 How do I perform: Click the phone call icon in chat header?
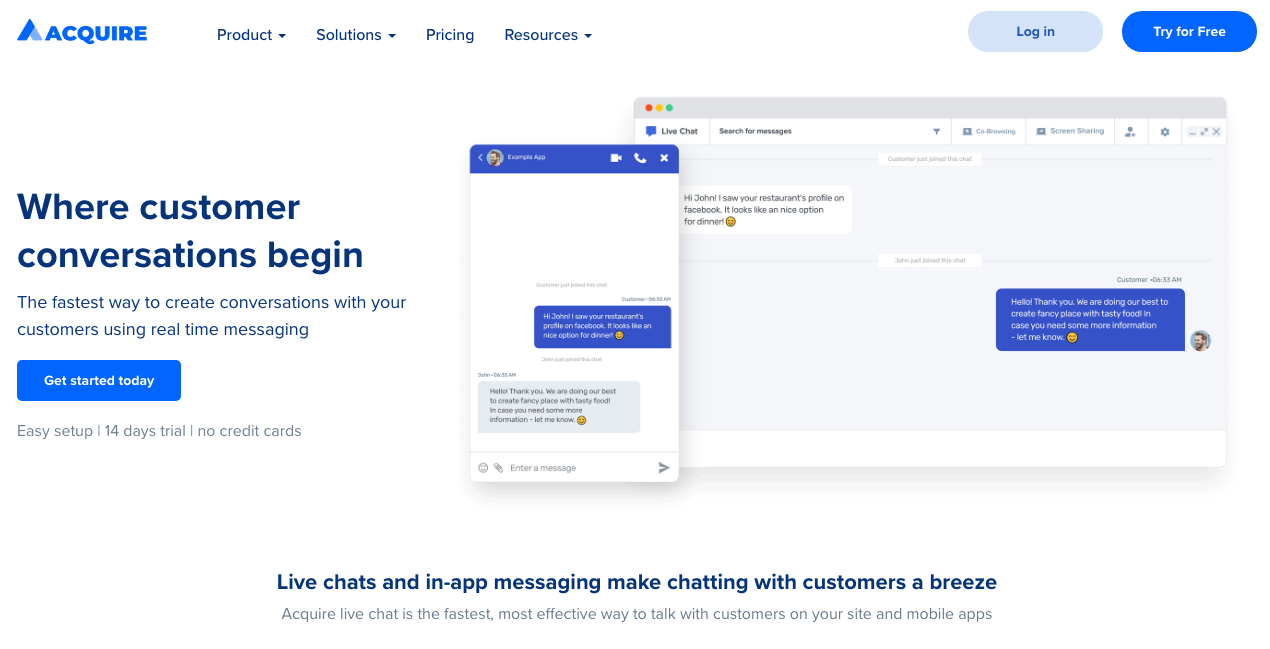tap(640, 158)
